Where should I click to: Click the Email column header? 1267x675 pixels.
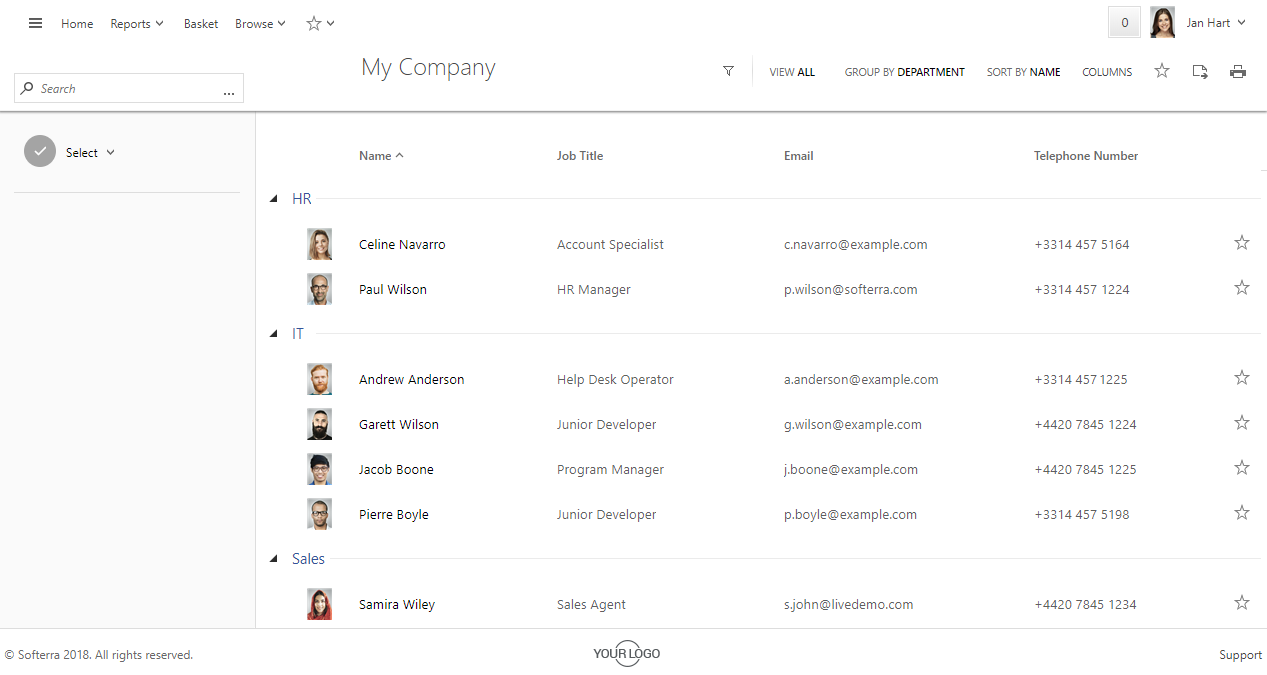coord(799,156)
